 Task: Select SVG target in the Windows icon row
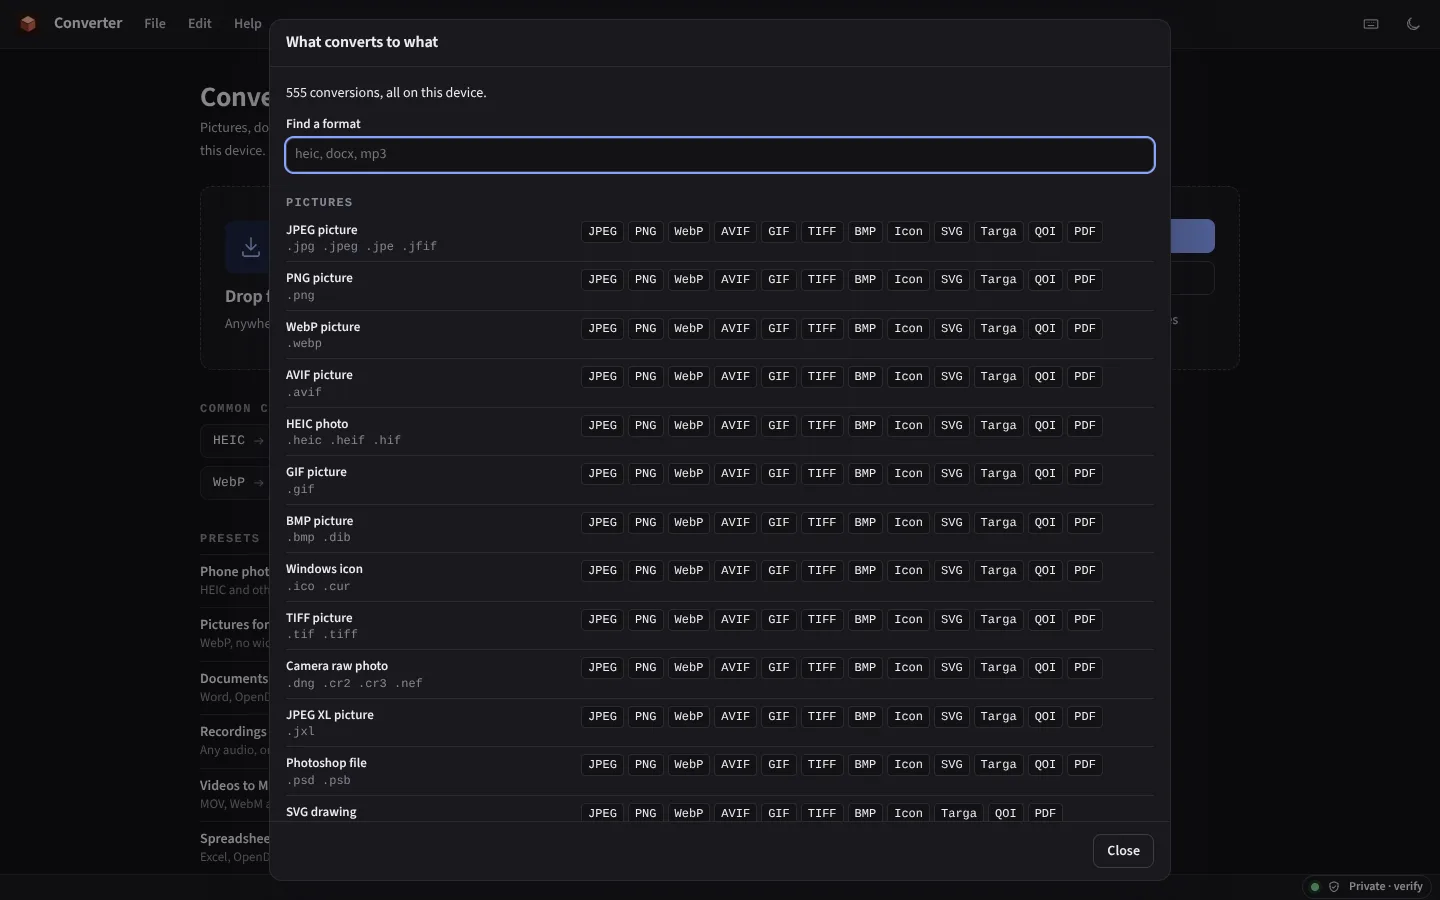(x=952, y=571)
